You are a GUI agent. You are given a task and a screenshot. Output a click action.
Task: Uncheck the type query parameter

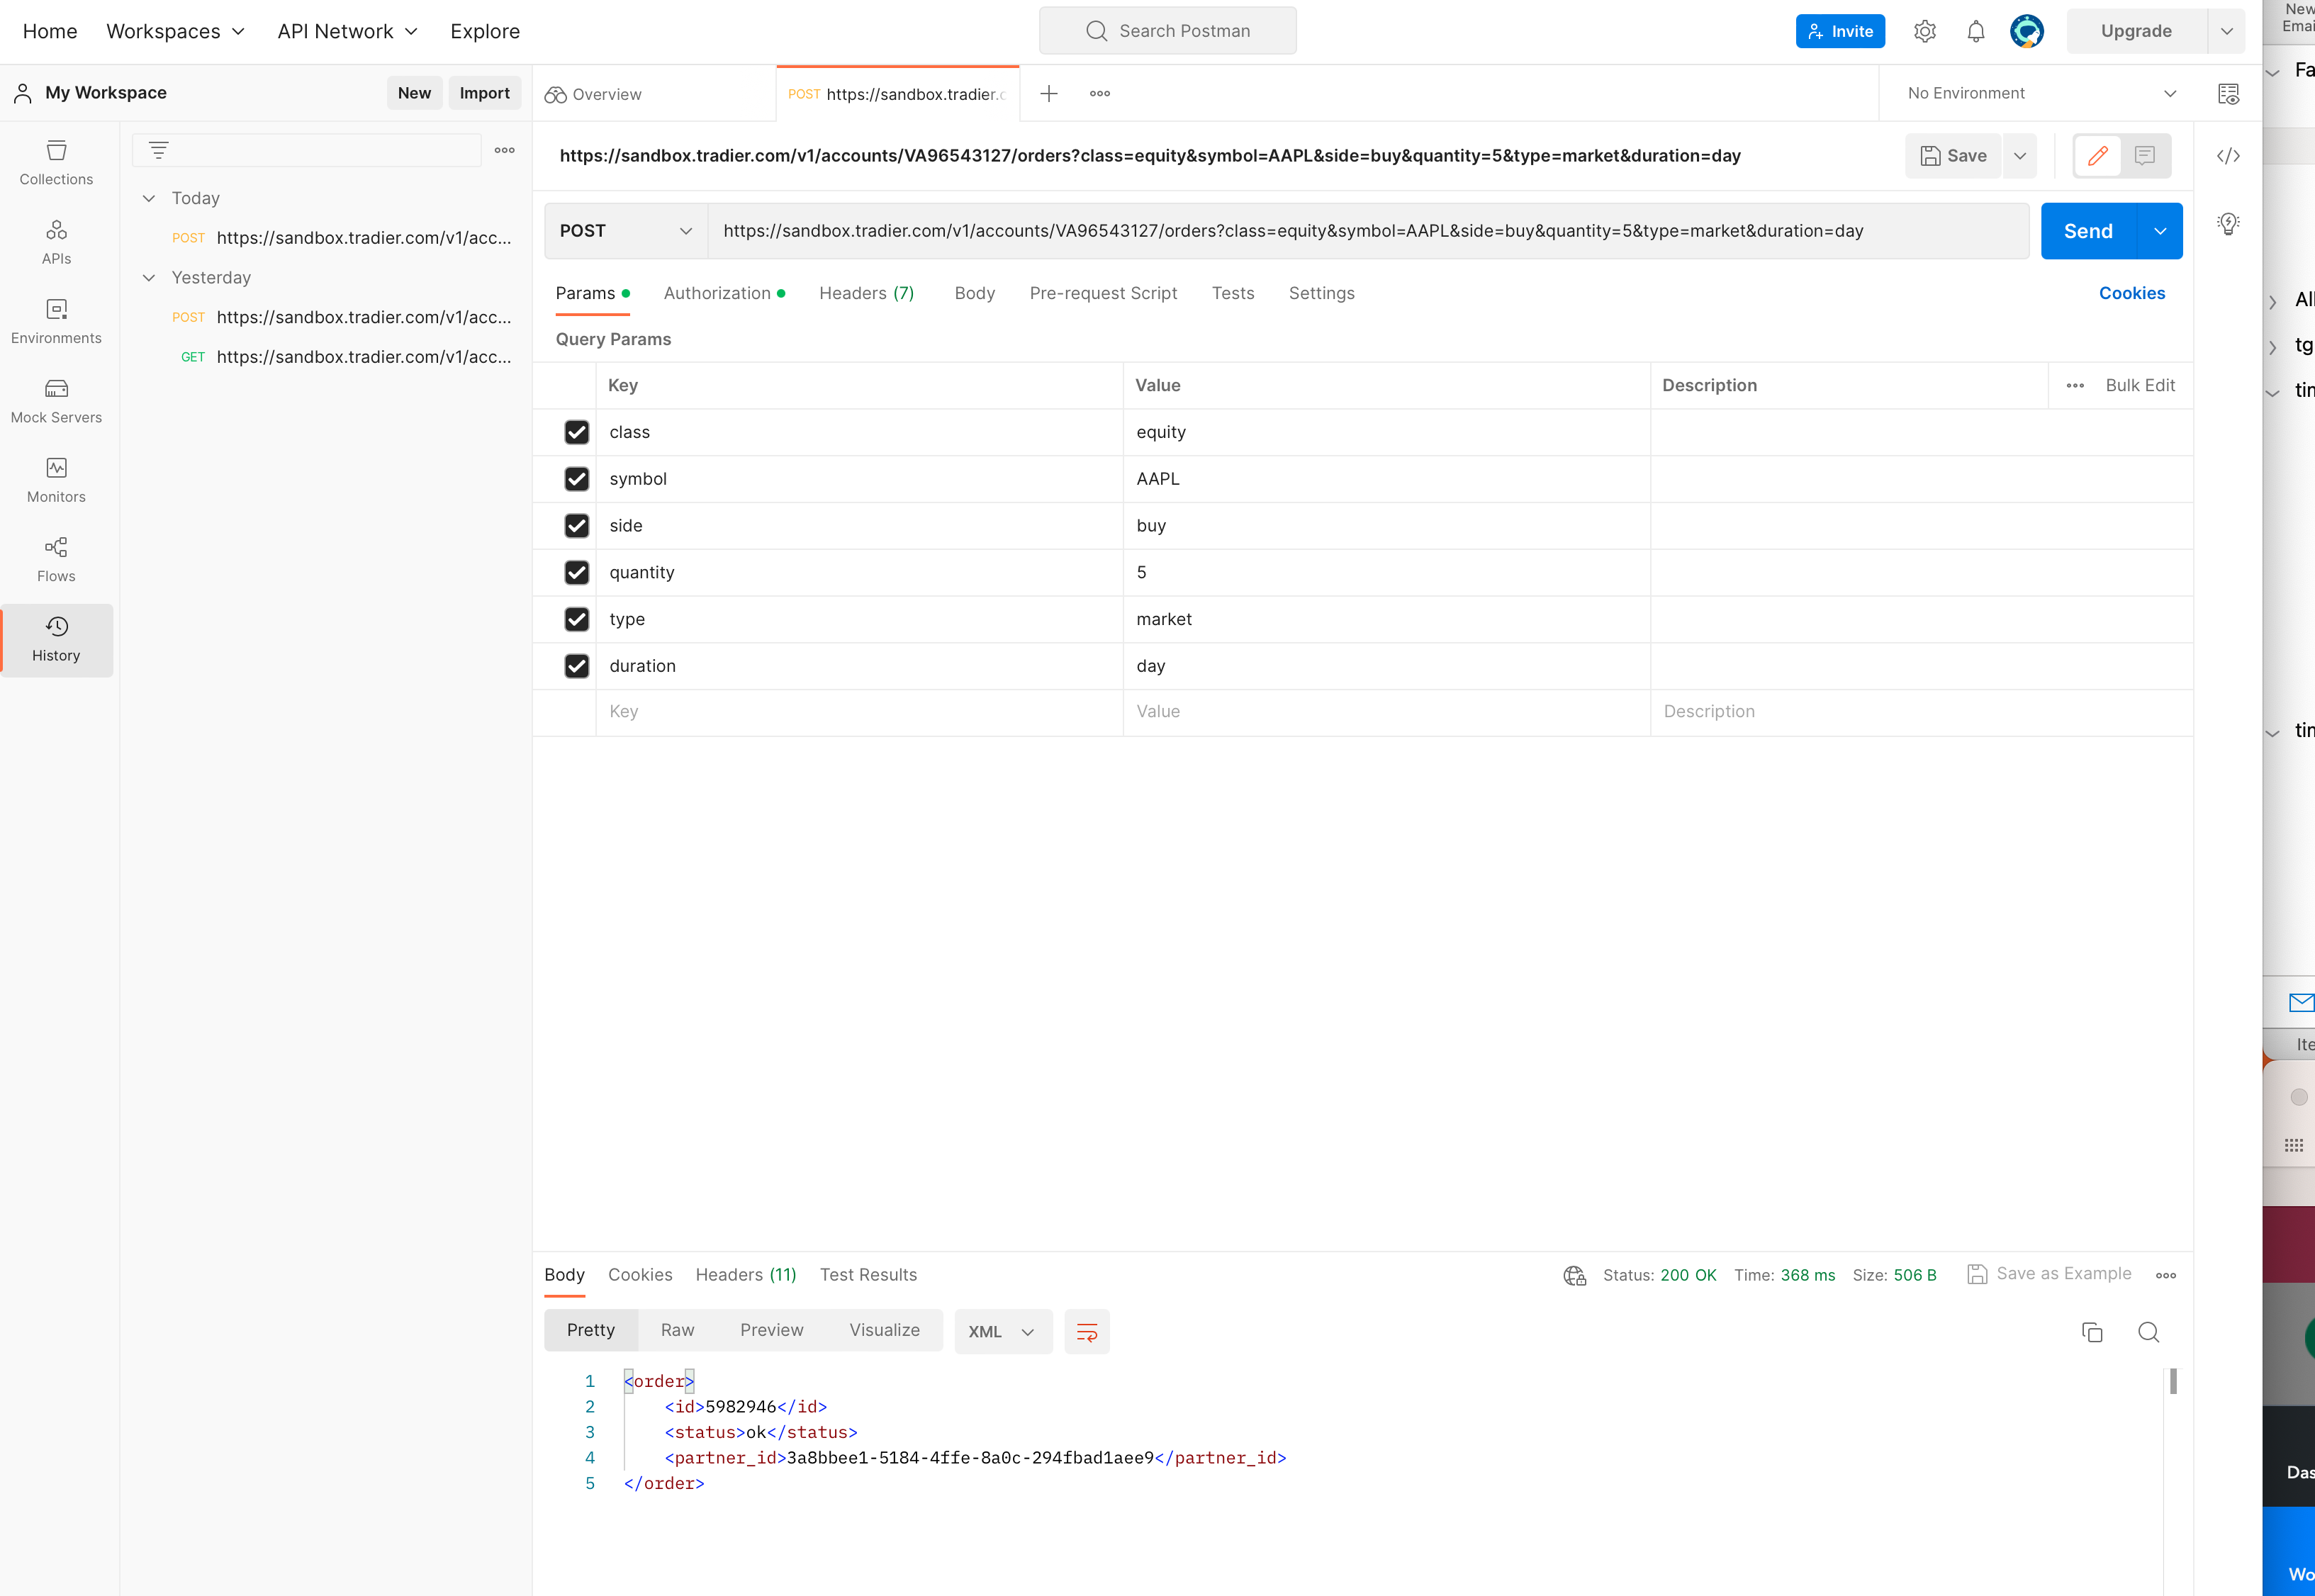point(576,619)
